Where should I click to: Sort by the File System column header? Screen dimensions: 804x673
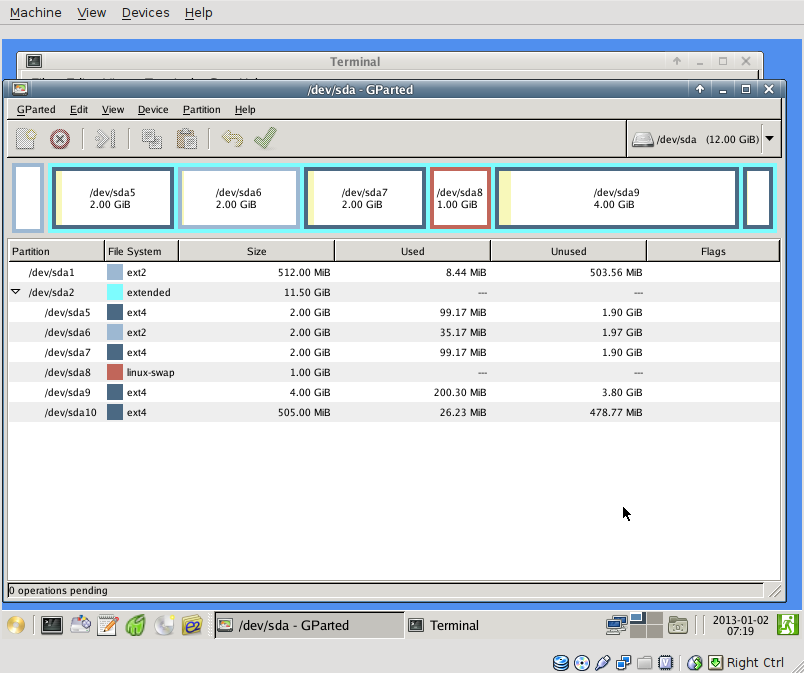pos(142,251)
